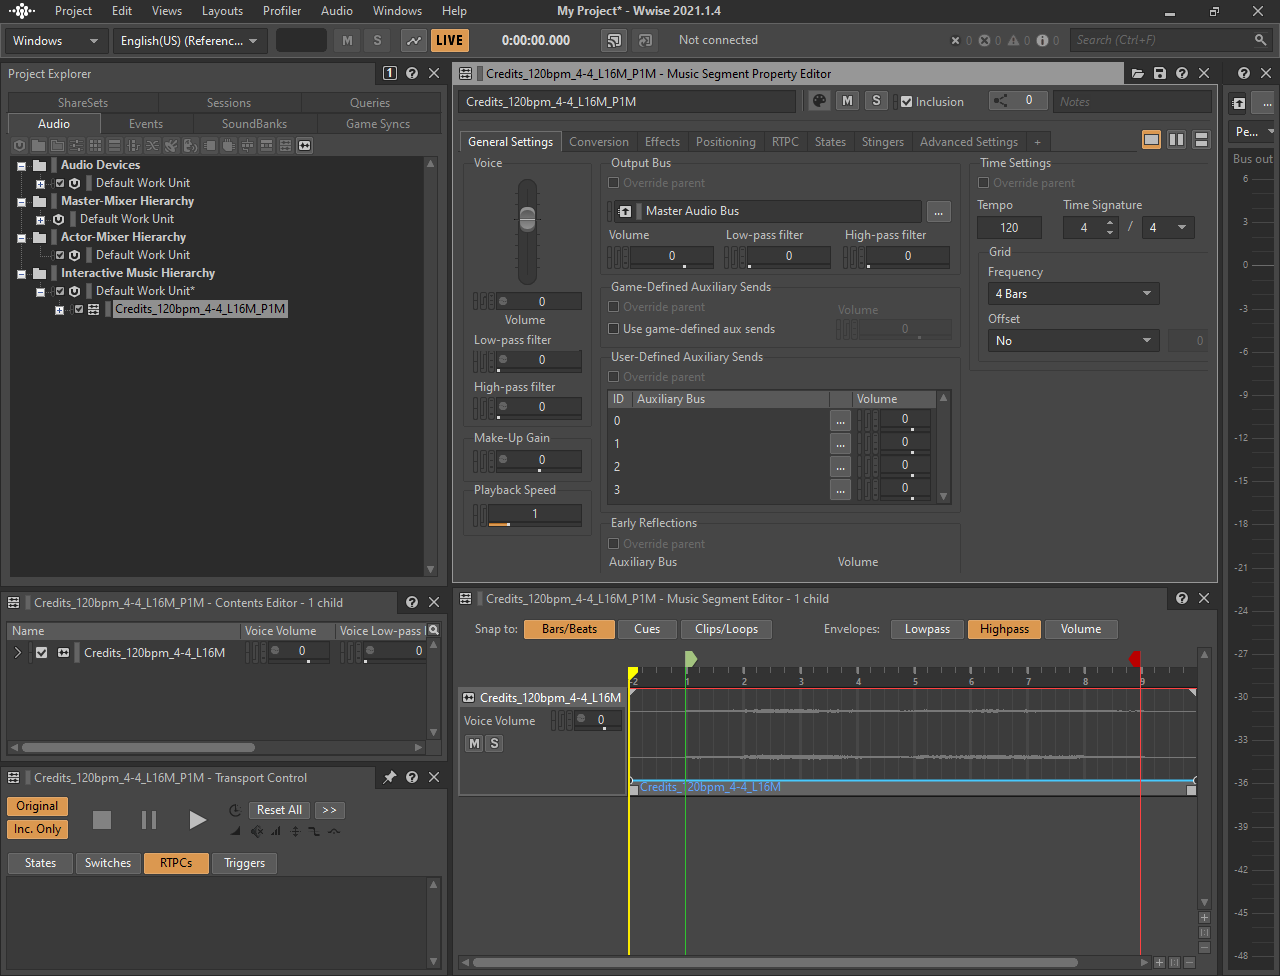The image size is (1280, 976).
Task: Open the Layouts menu
Action: 222,11
